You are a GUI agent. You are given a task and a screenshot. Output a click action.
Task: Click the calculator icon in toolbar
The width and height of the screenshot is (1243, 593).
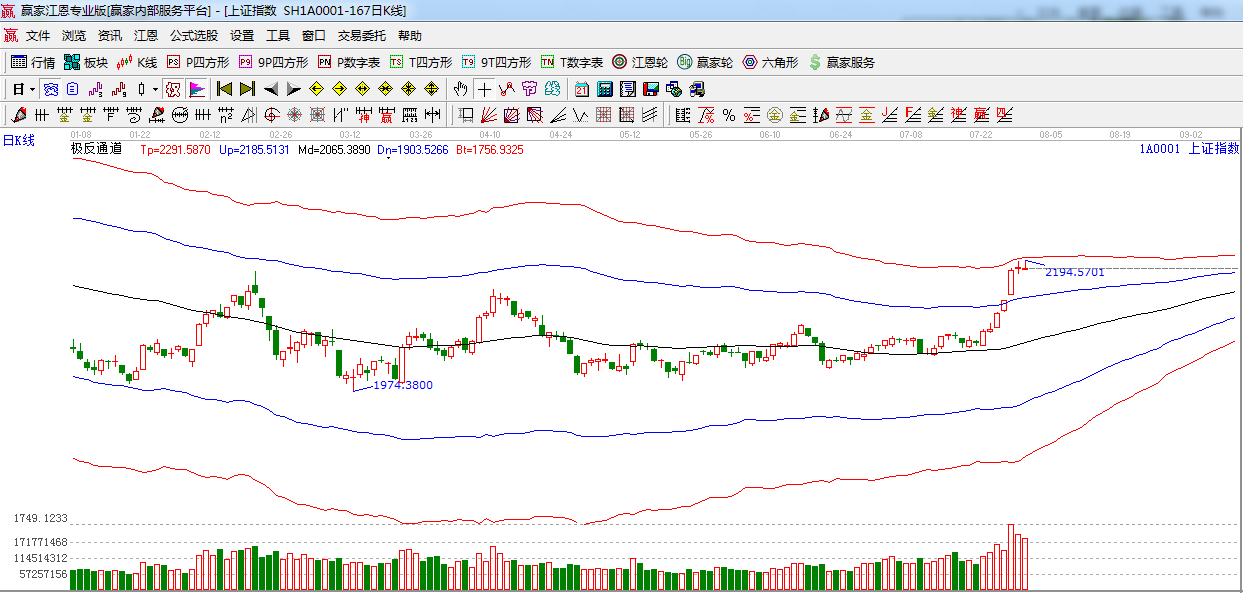point(604,89)
